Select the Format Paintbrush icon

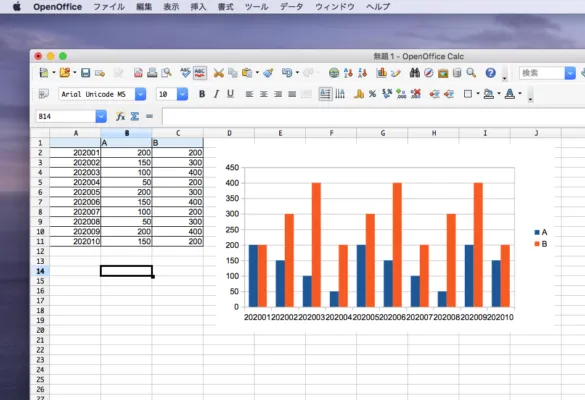[268, 73]
